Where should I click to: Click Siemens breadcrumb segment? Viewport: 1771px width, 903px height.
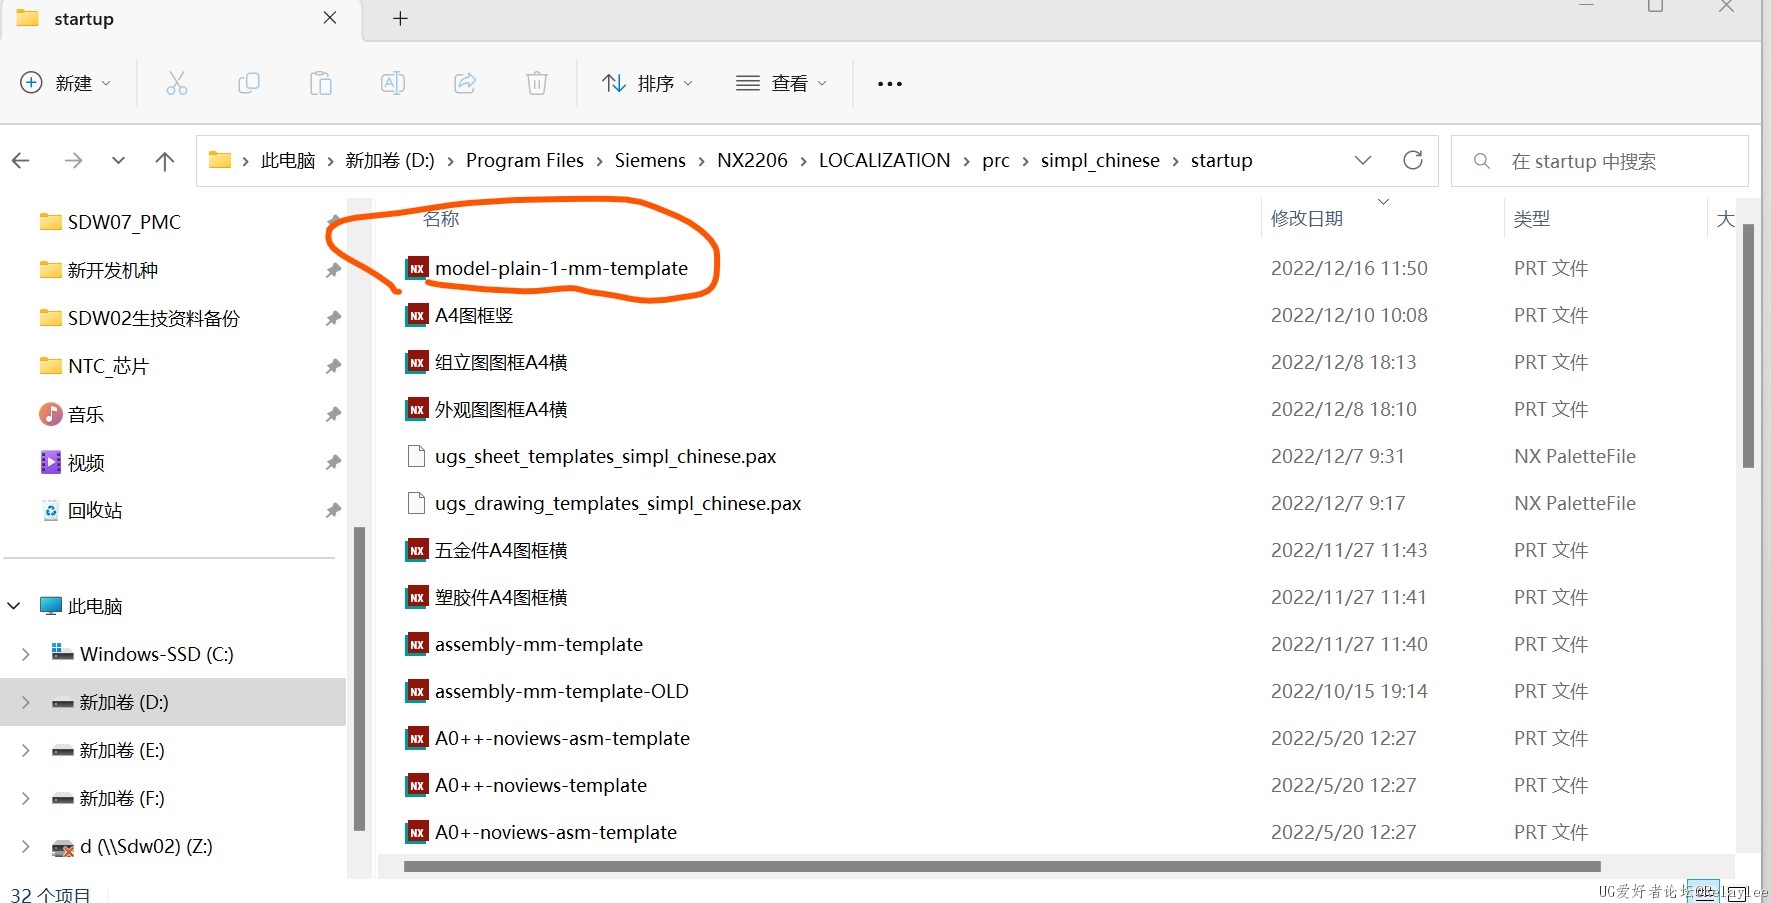coord(650,160)
